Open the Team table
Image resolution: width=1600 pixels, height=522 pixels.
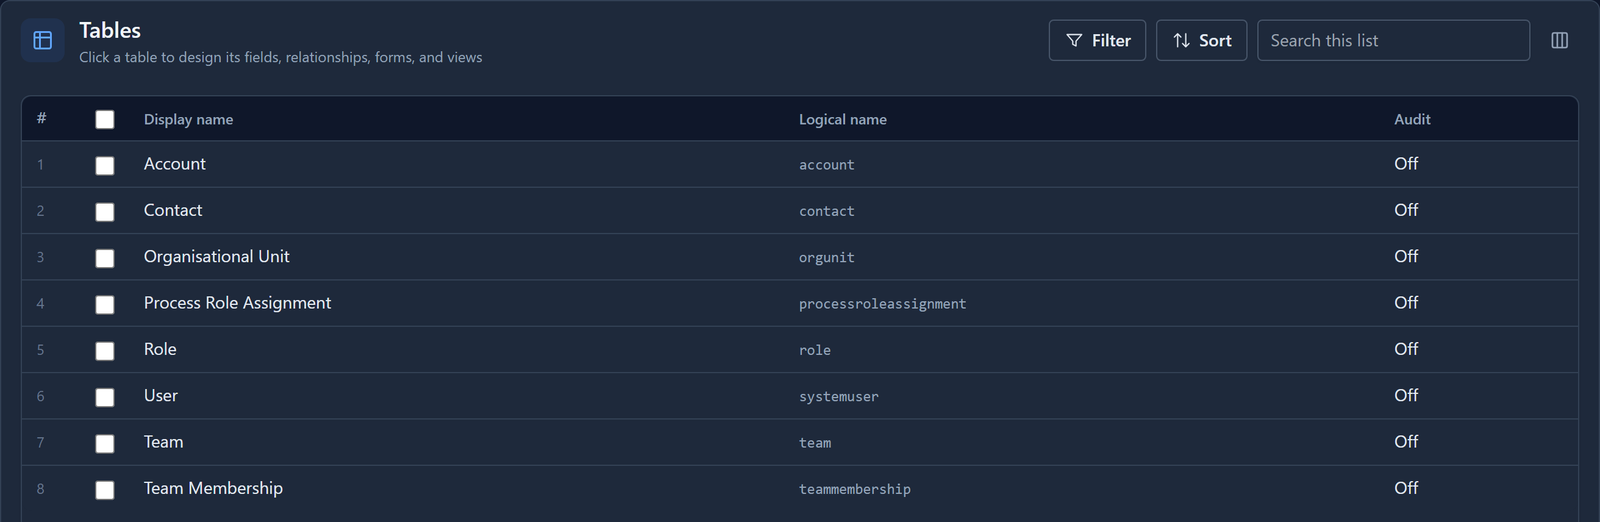(799, 442)
